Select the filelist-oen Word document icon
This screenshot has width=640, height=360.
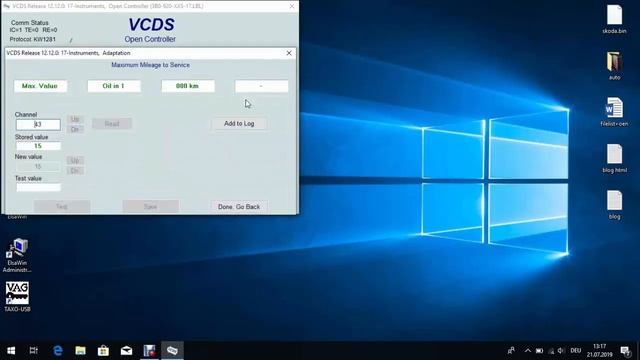(x=614, y=112)
